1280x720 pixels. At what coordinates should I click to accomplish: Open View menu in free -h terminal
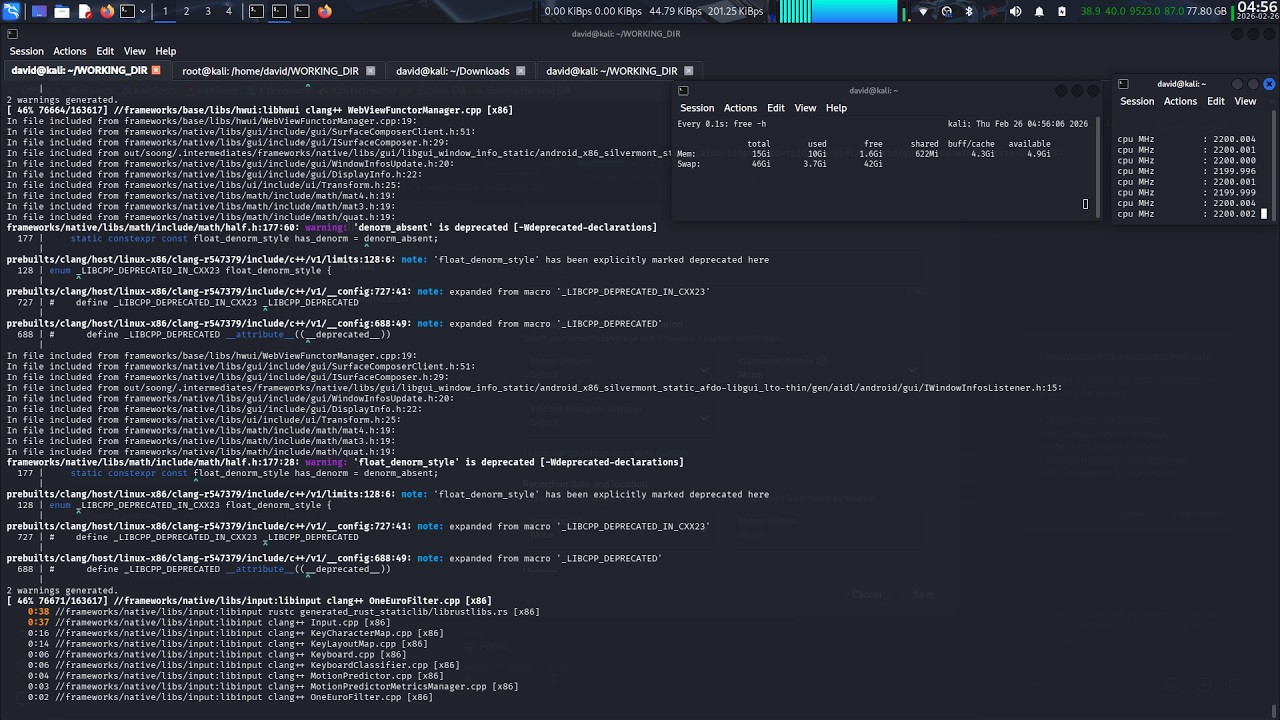click(805, 108)
